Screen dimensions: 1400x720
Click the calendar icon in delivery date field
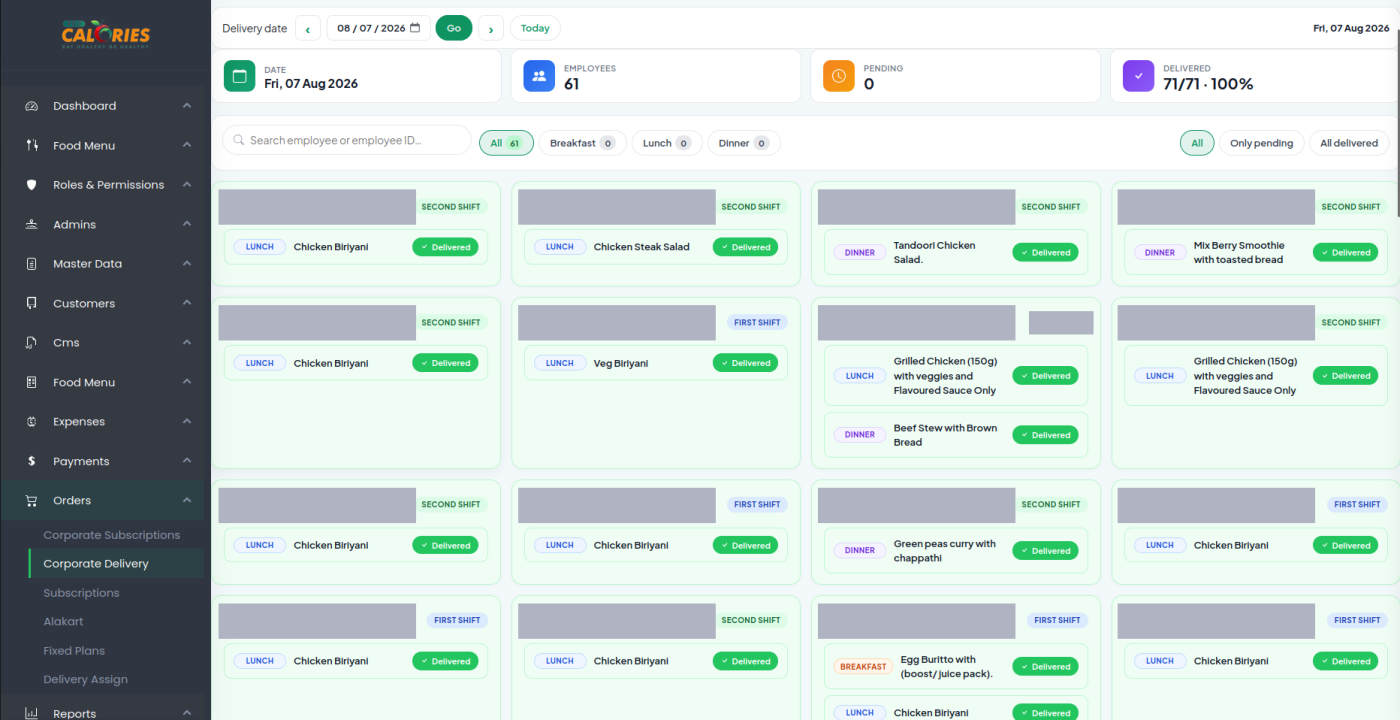tap(415, 28)
